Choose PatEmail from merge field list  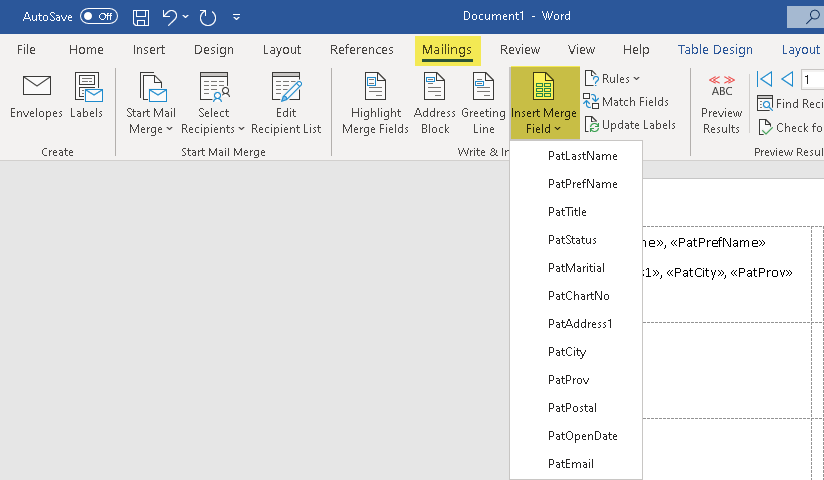(x=571, y=464)
